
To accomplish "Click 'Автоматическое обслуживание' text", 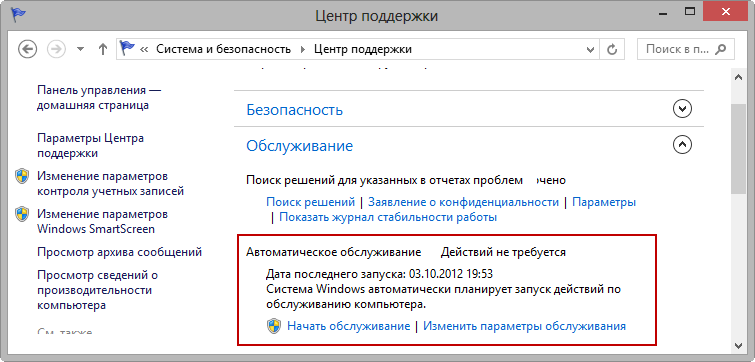I will click(334, 252).
